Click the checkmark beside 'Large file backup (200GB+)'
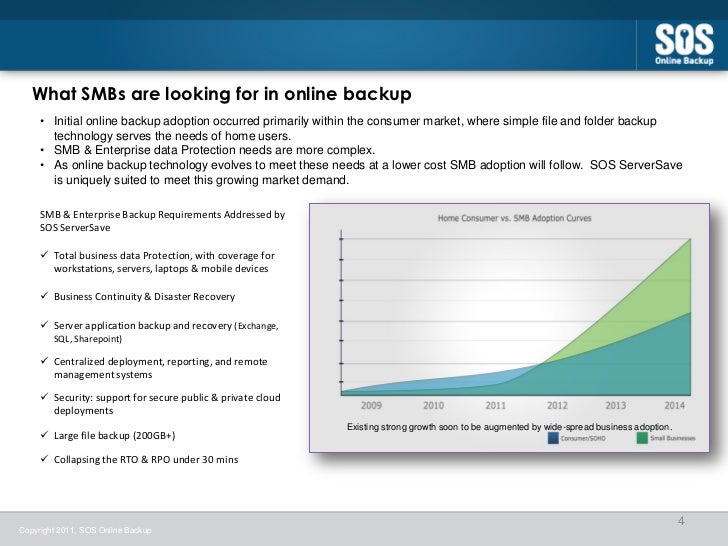The width and height of the screenshot is (728, 546). [44, 435]
